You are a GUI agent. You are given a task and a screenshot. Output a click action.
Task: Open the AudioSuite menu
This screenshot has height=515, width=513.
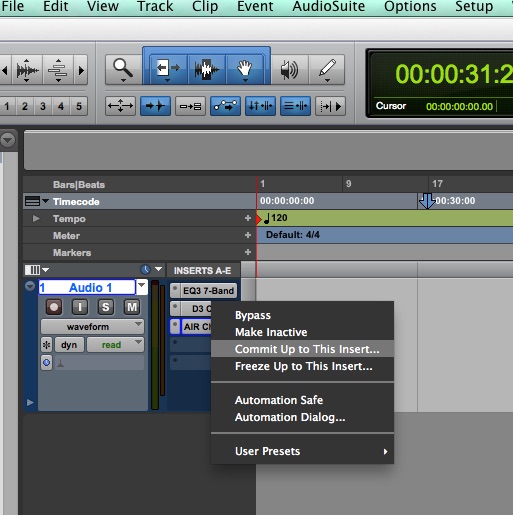coord(329,6)
